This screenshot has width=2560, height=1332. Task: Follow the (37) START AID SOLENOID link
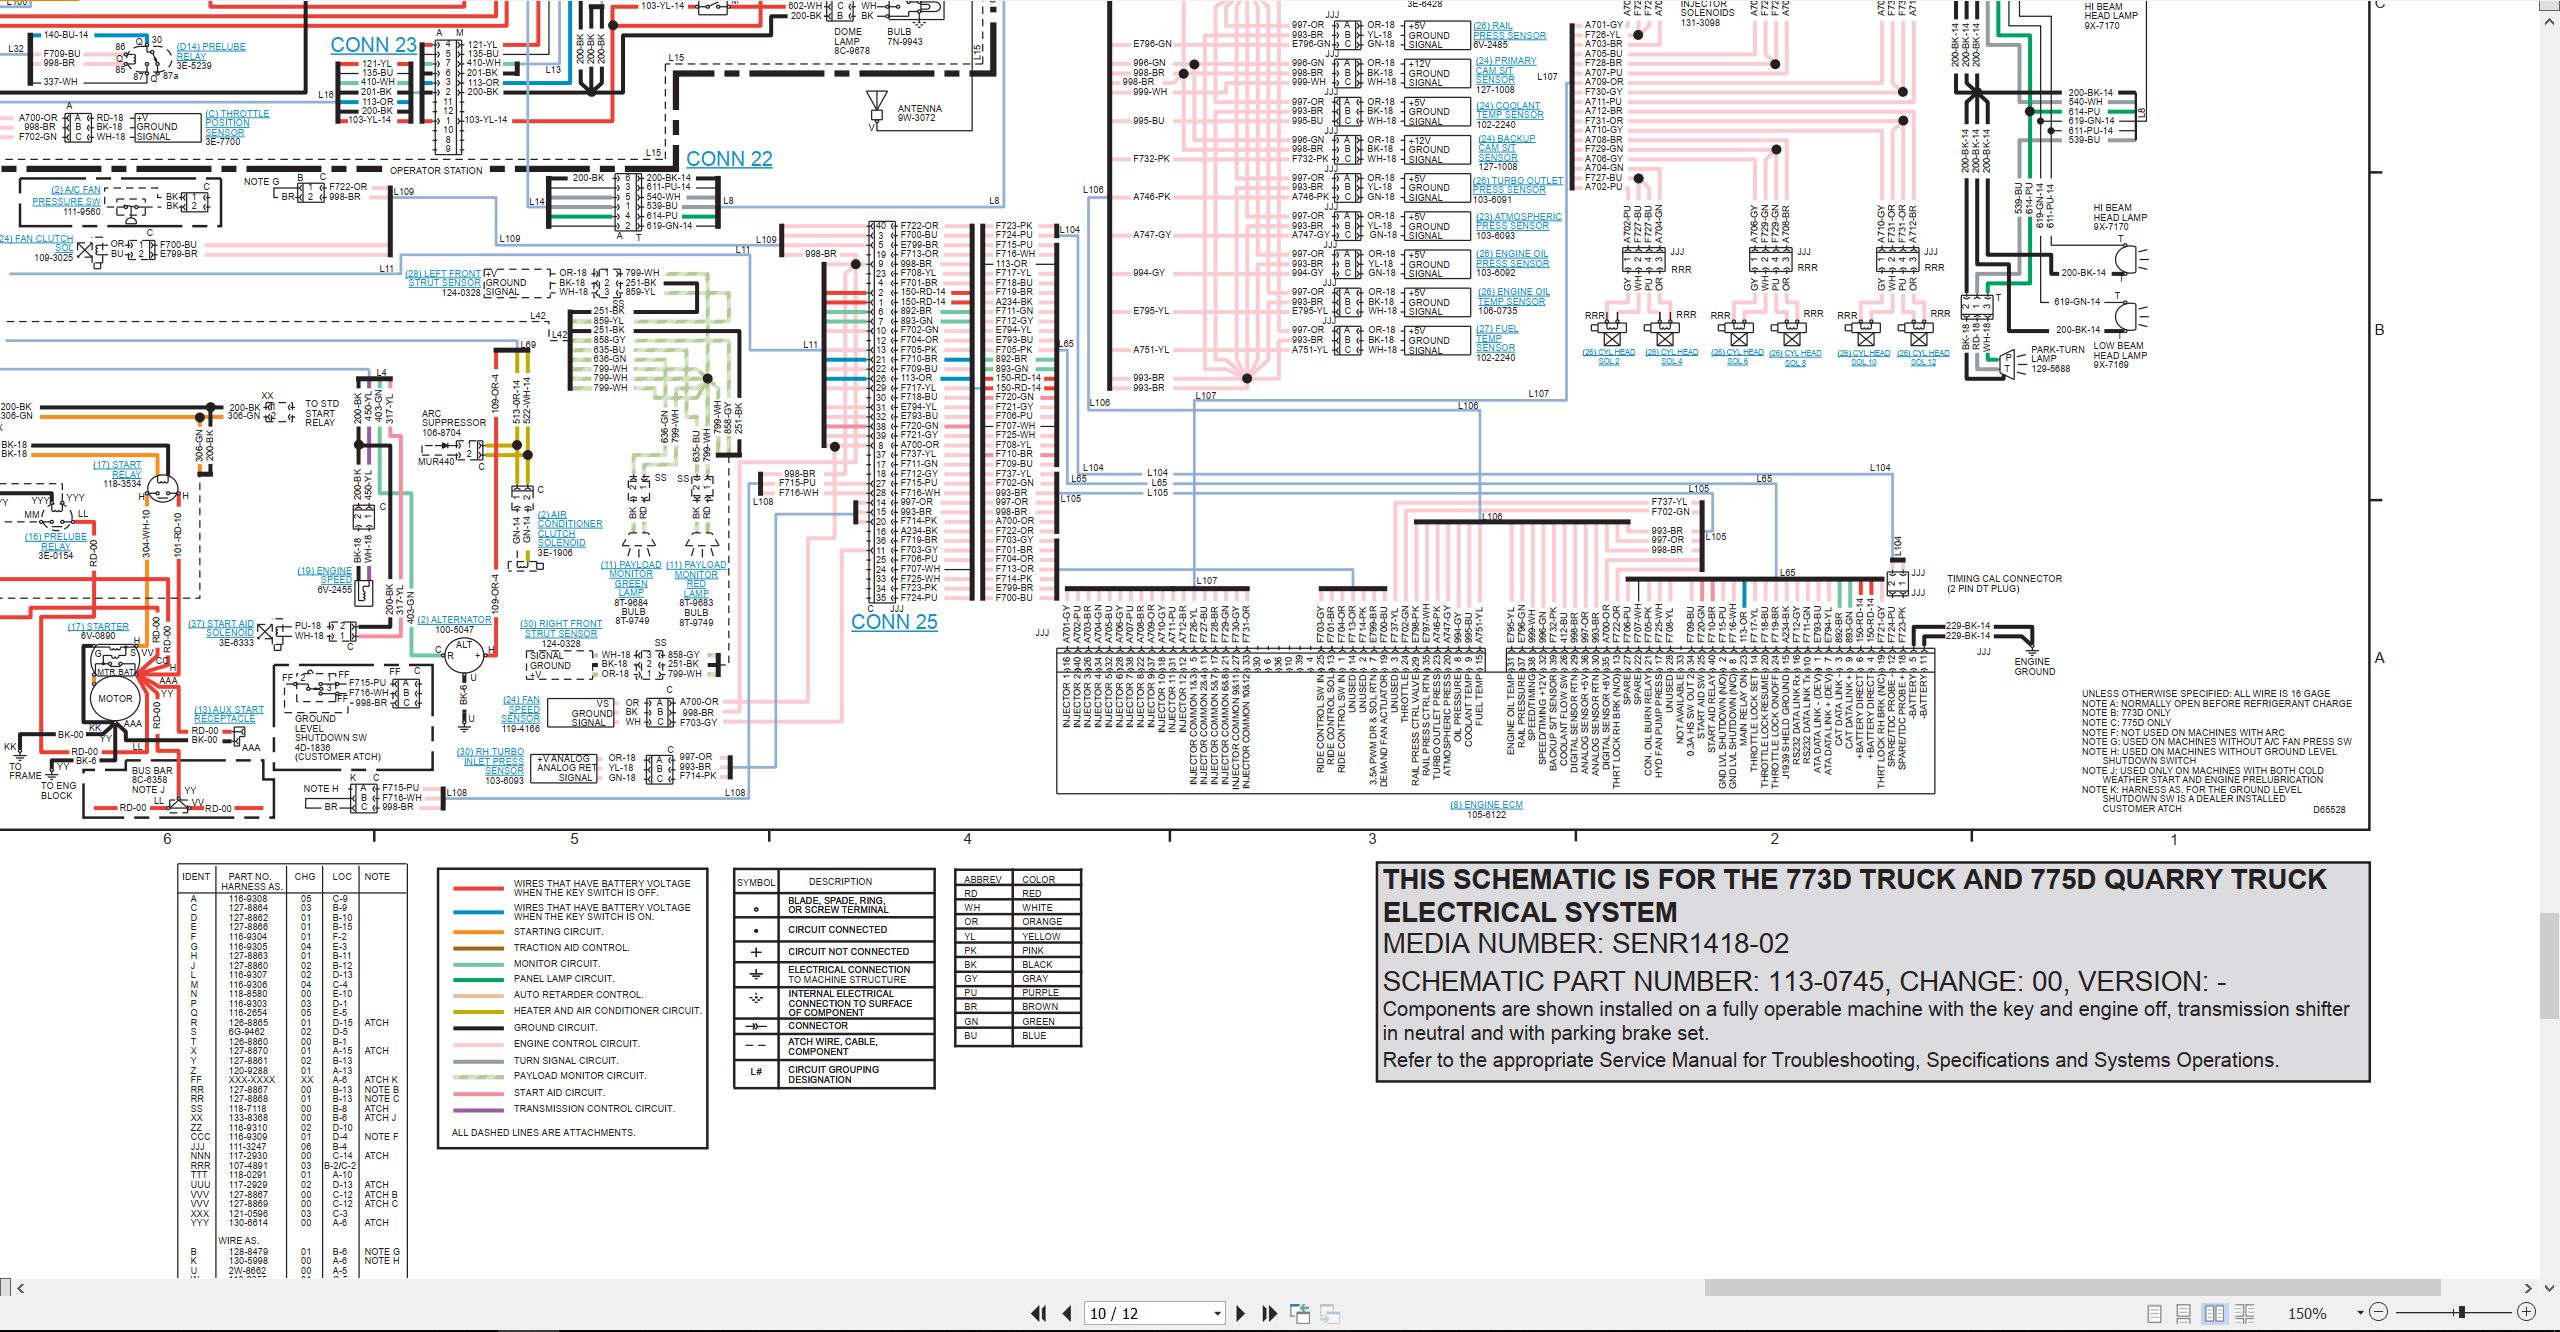221,628
